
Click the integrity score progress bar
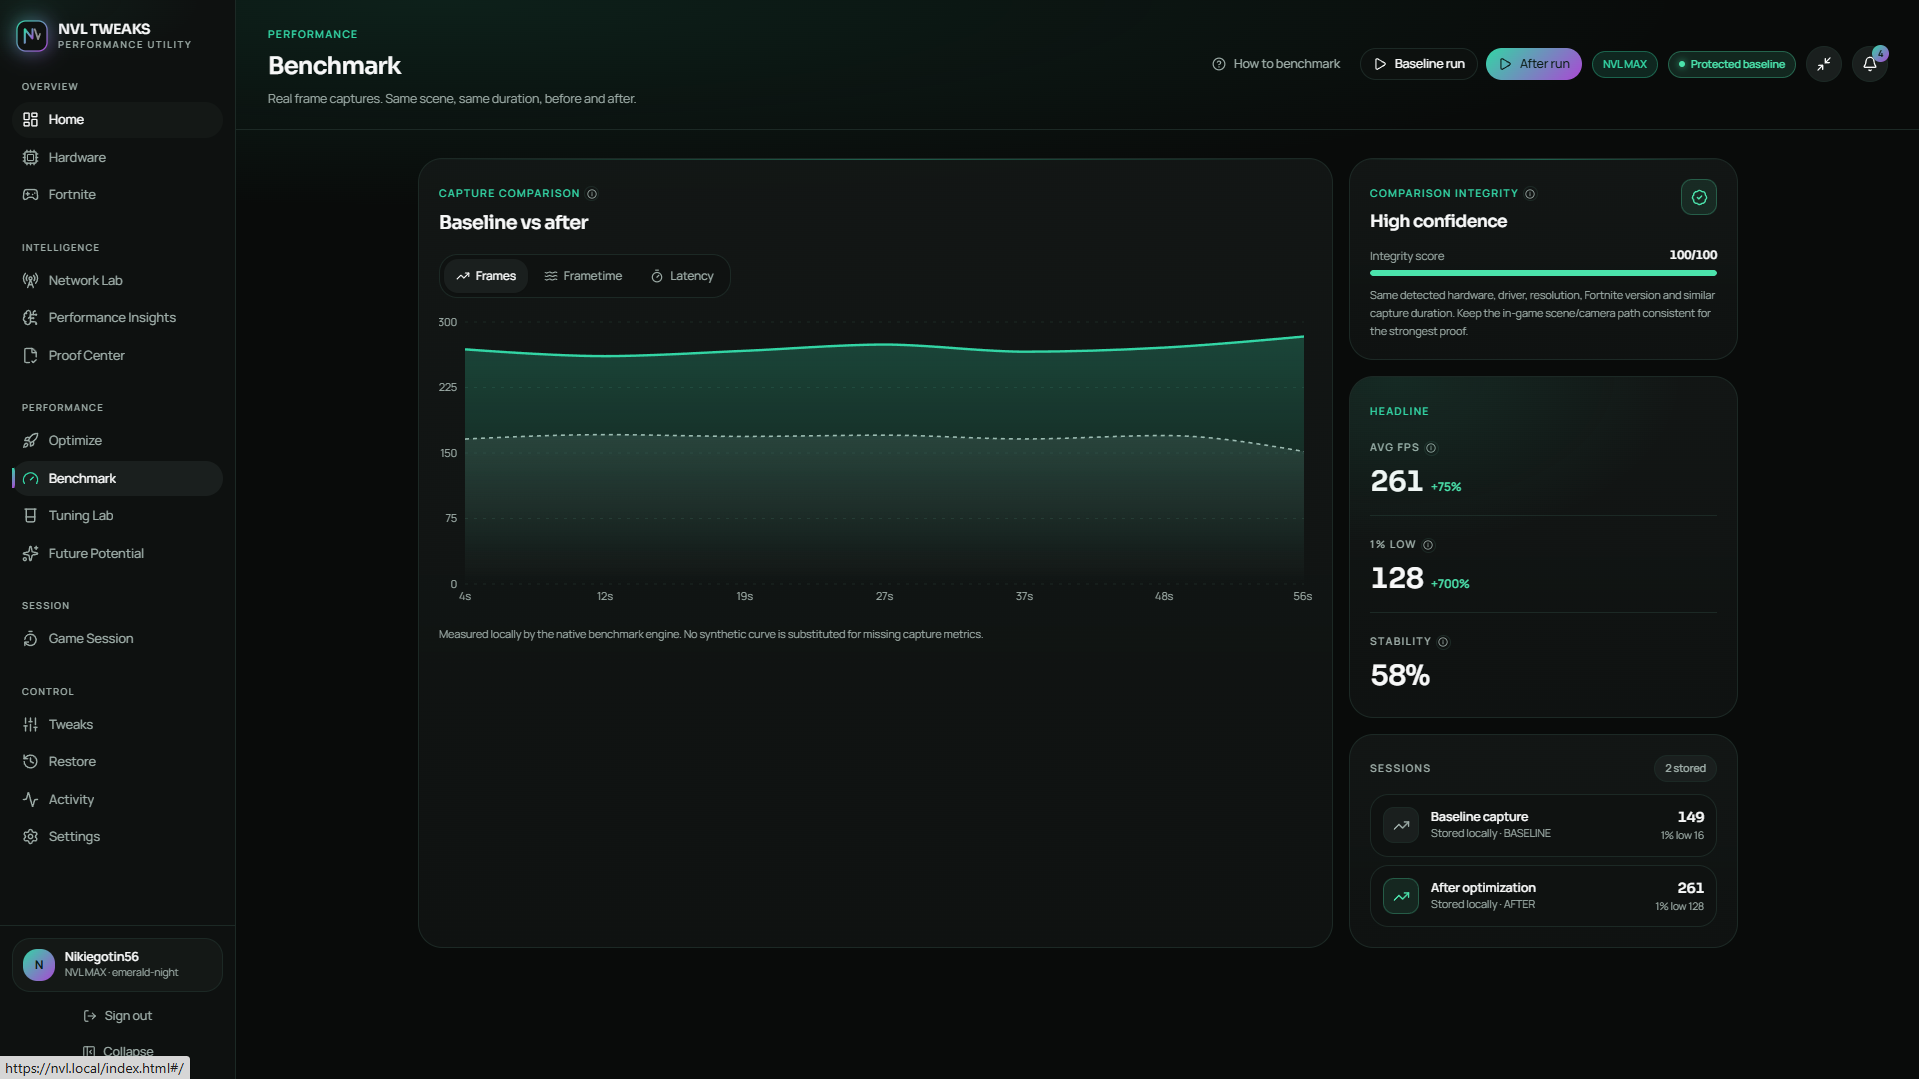click(1543, 273)
